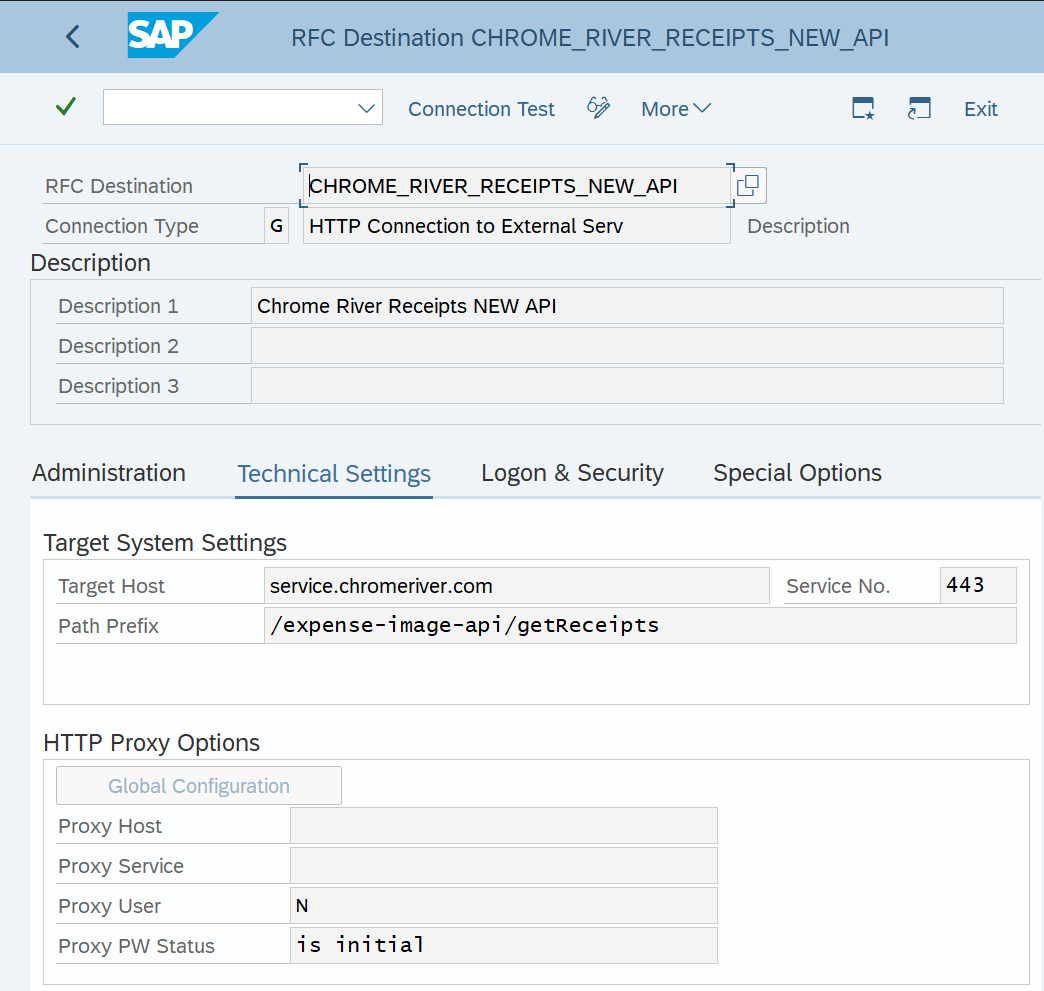Screen dimensions: 1044x991
Task: Click the SAP logo
Action: click(172, 37)
